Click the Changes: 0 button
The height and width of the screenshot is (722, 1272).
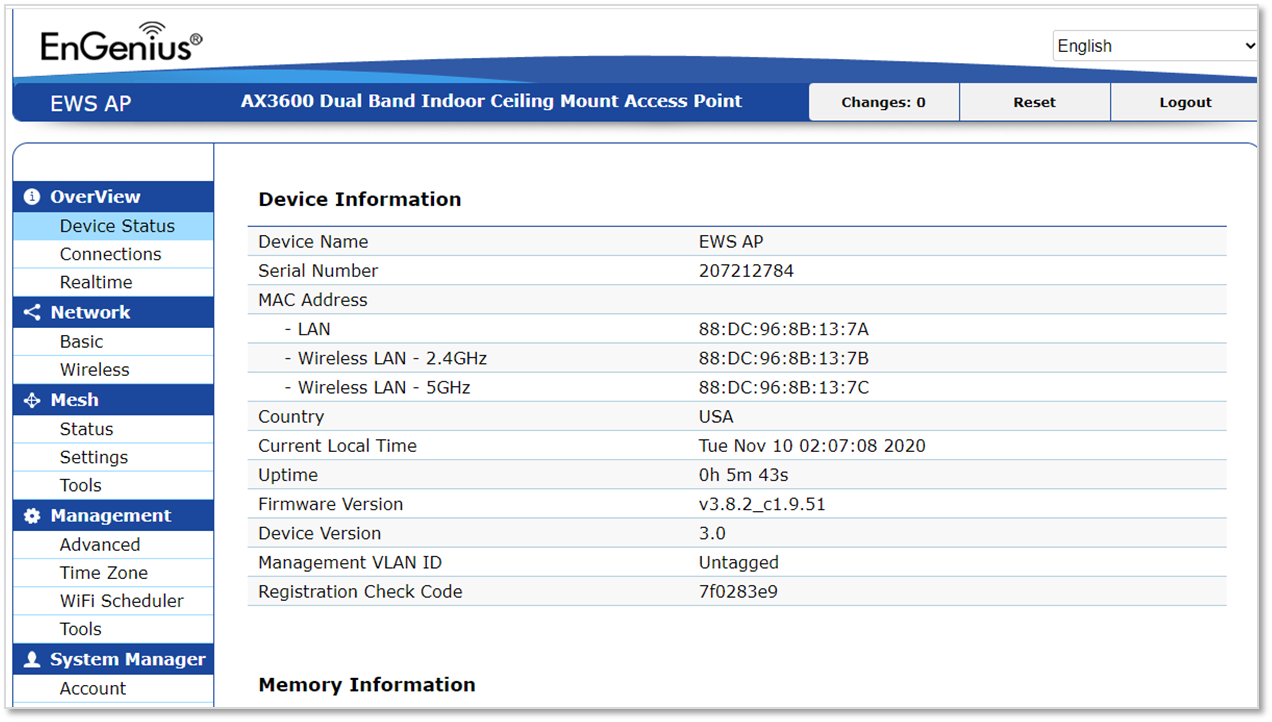[x=883, y=102]
